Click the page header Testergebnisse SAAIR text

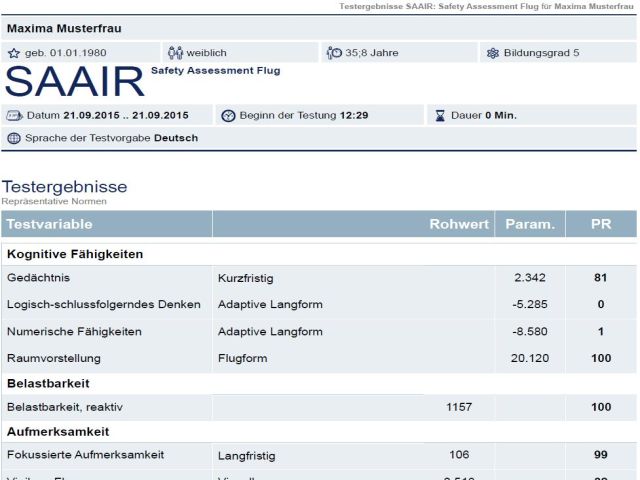(x=486, y=7)
